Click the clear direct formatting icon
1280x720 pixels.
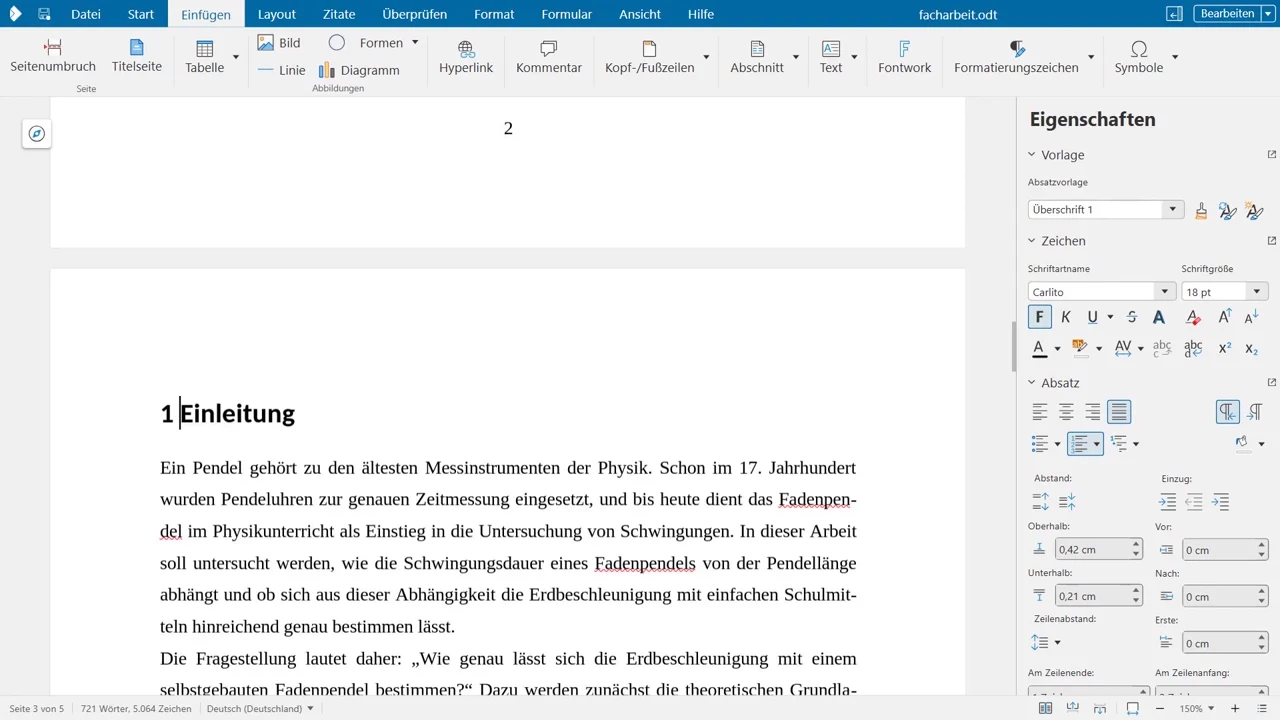point(1193,317)
